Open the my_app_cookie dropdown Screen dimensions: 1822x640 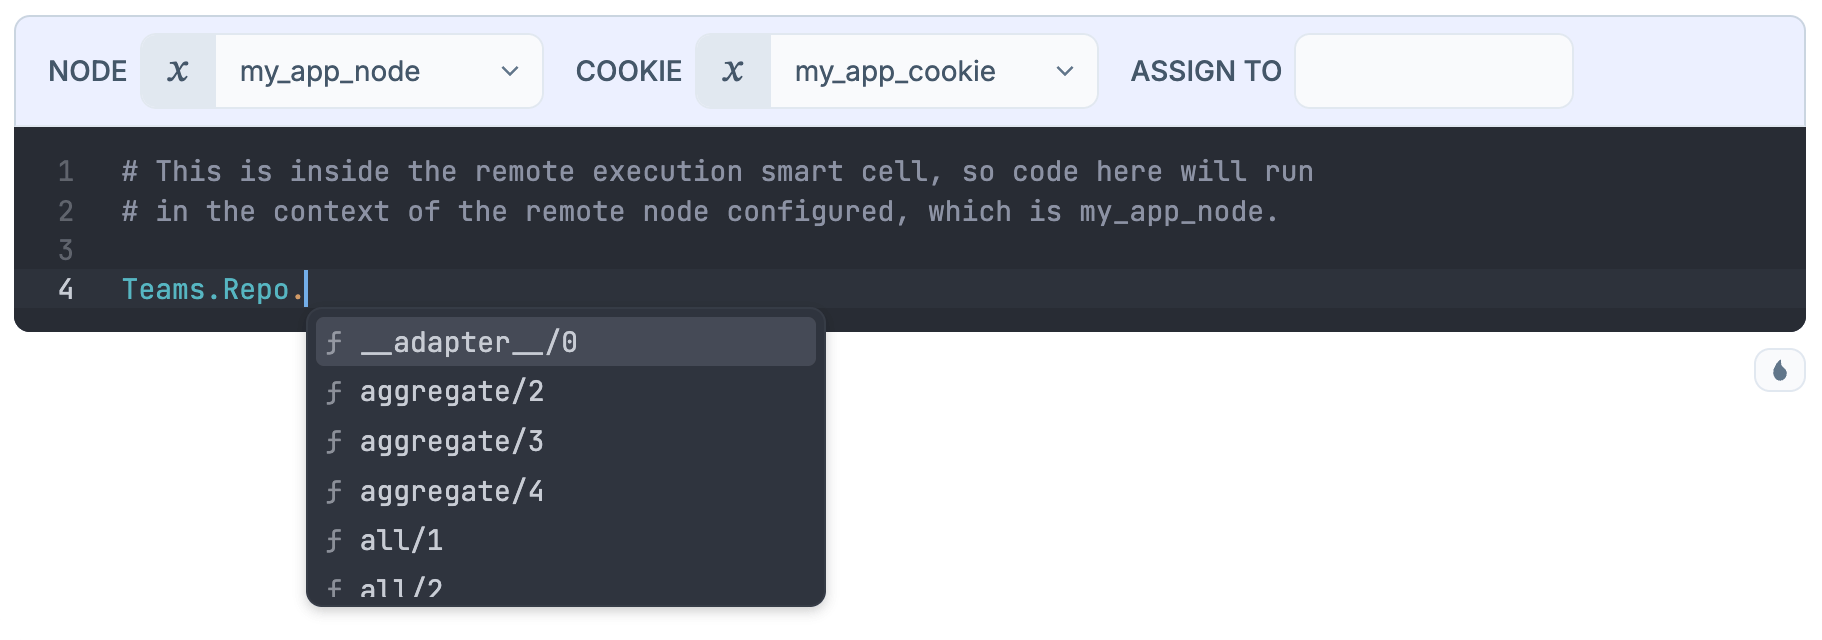click(x=933, y=71)
